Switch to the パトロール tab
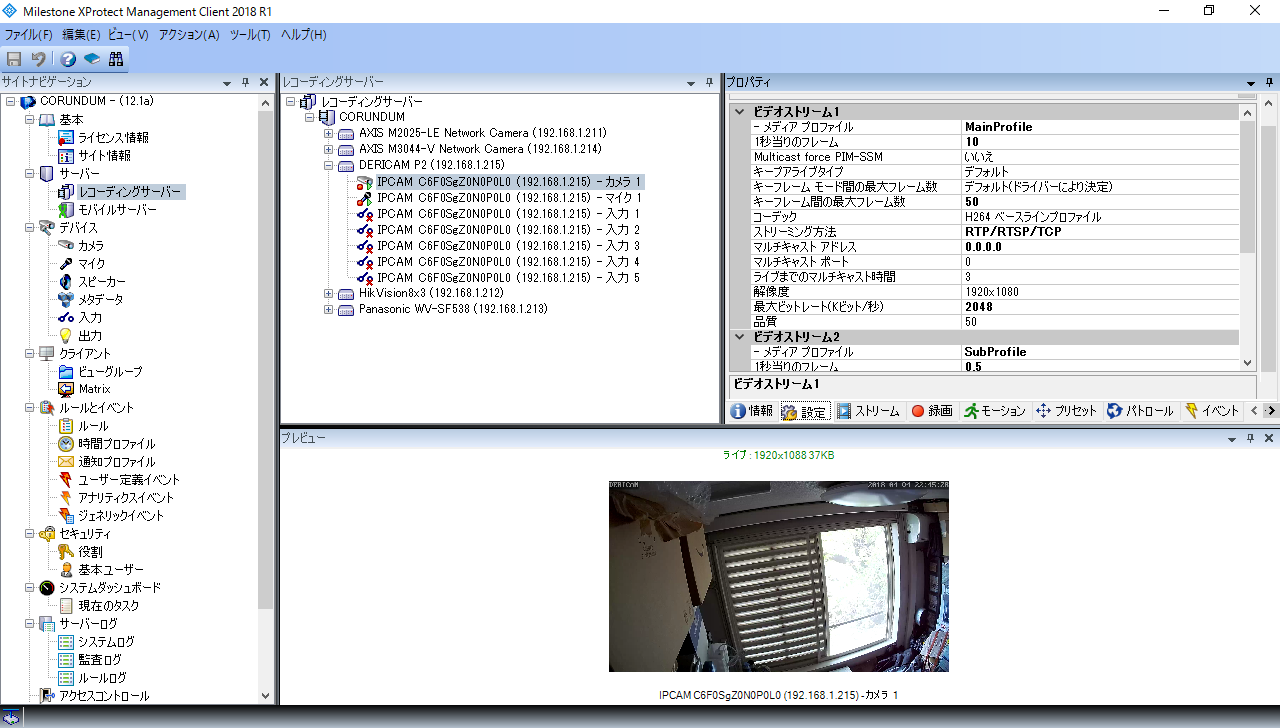 point(1141,411)
